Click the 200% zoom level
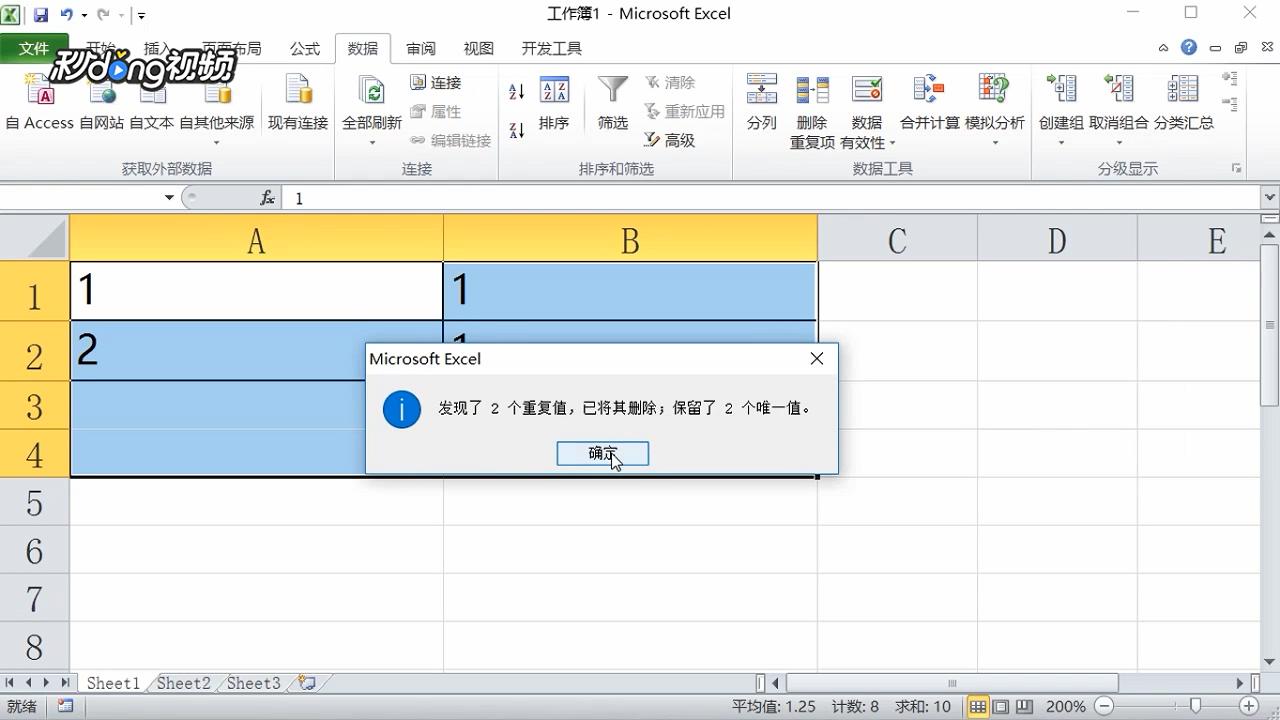Viewport: 1280px width, 720px height. [1066, 707]
